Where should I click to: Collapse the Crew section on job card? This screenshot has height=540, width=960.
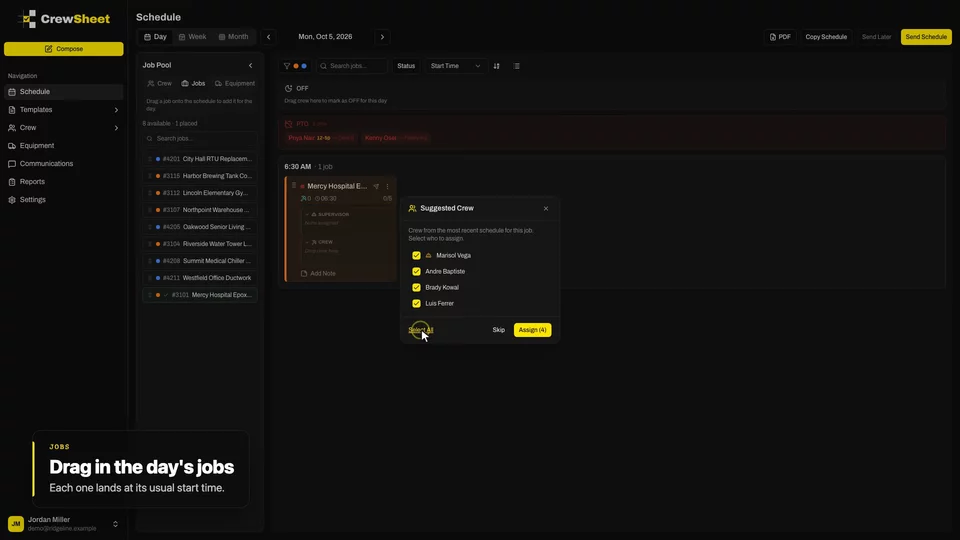point(307,242)
